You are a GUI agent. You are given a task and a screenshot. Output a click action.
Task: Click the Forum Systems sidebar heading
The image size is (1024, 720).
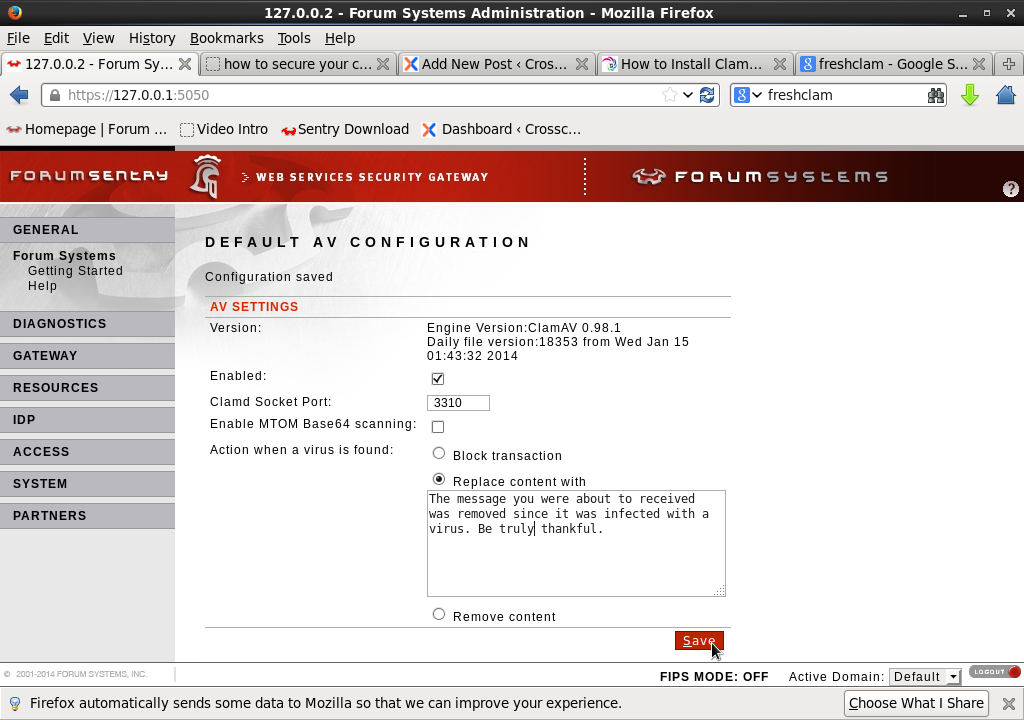point(64,255)
